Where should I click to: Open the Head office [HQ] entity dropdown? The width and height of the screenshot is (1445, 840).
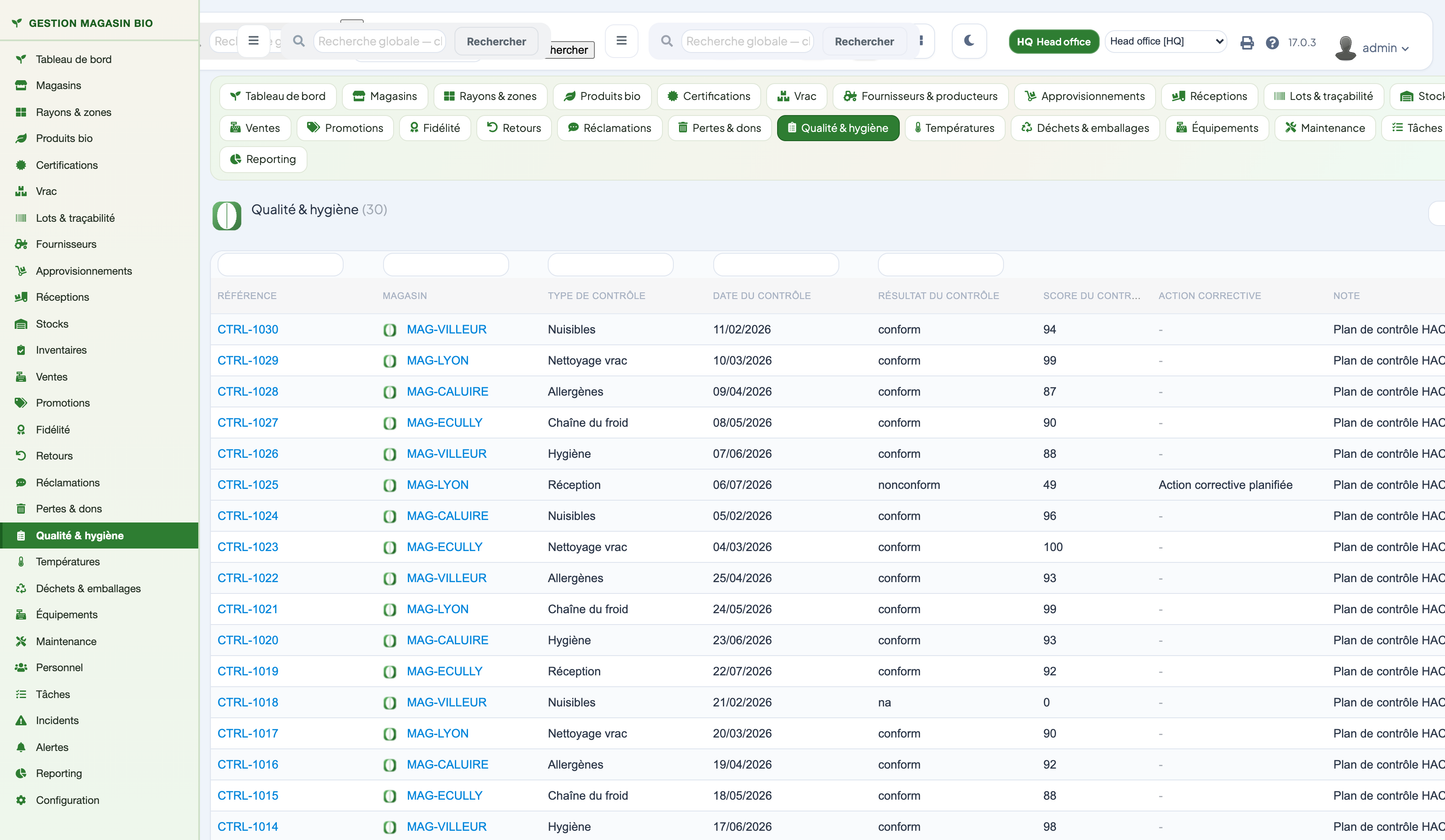(x=1165, y=41)
